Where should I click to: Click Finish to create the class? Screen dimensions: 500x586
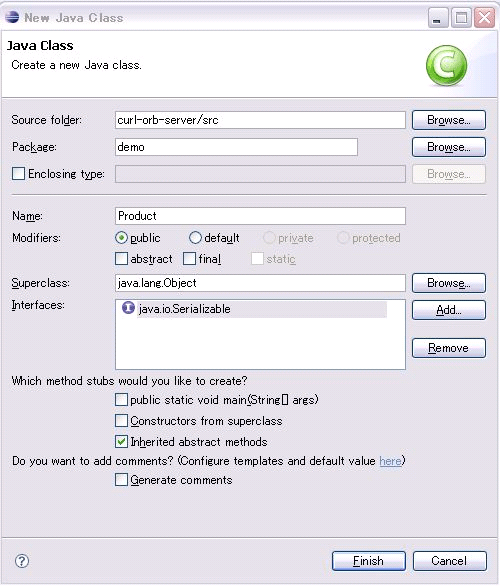click(368, 561)
